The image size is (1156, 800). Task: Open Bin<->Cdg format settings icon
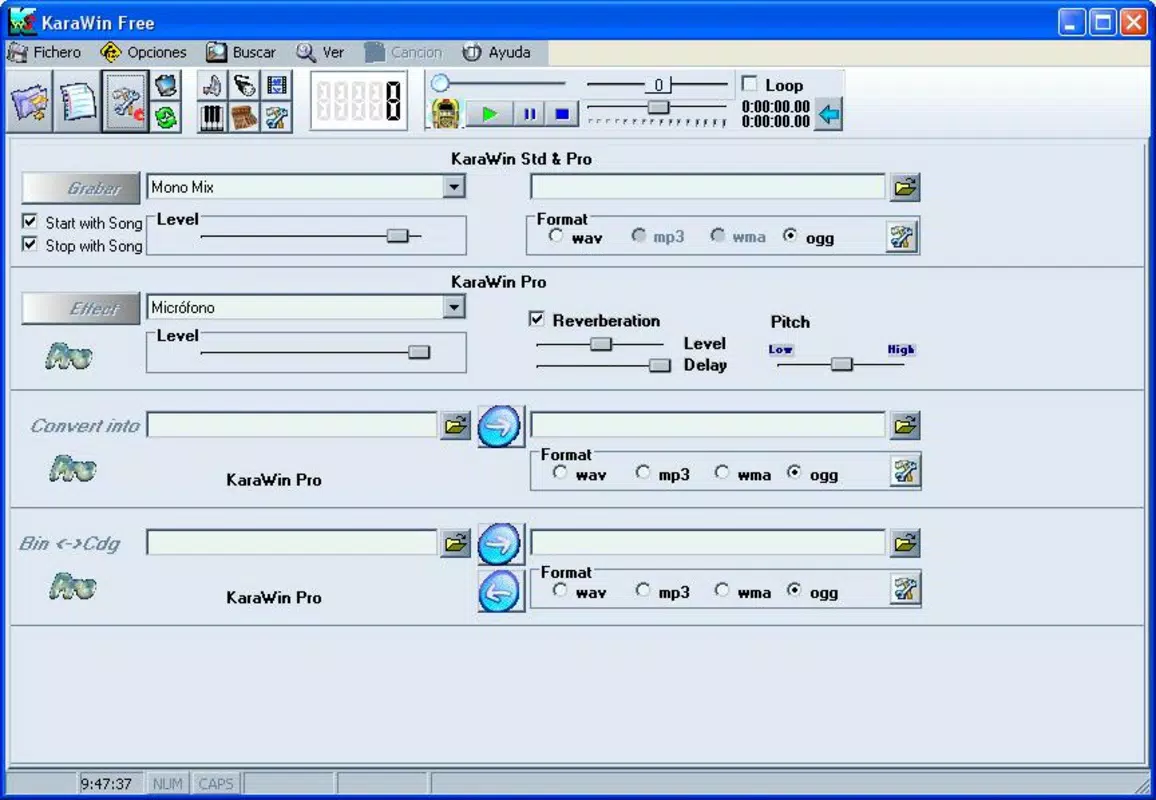coord(905,589)
